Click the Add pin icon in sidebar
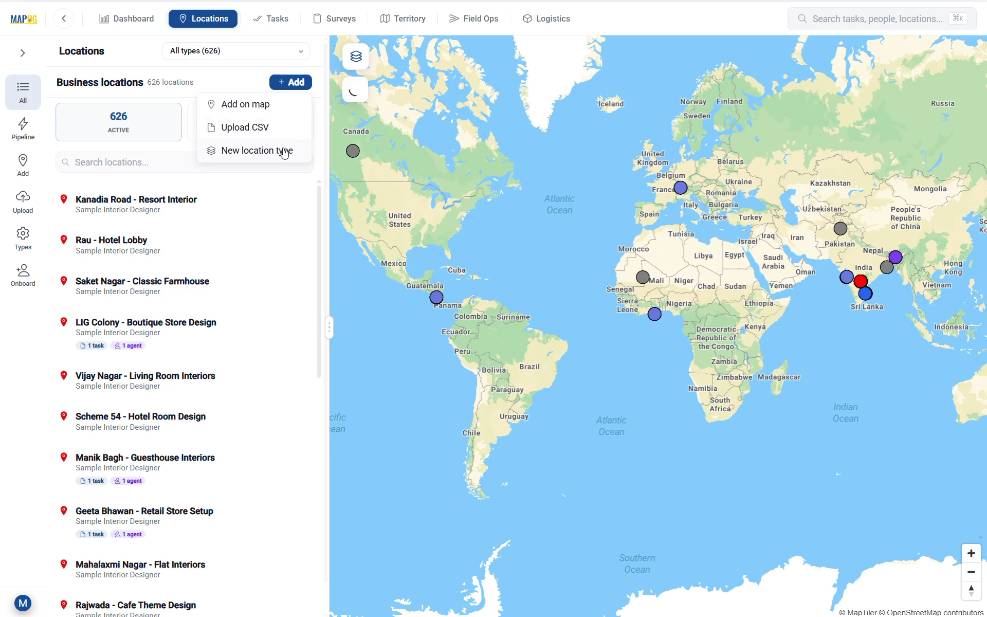This screenshot has width=987, height=617. tap(23, 165)
